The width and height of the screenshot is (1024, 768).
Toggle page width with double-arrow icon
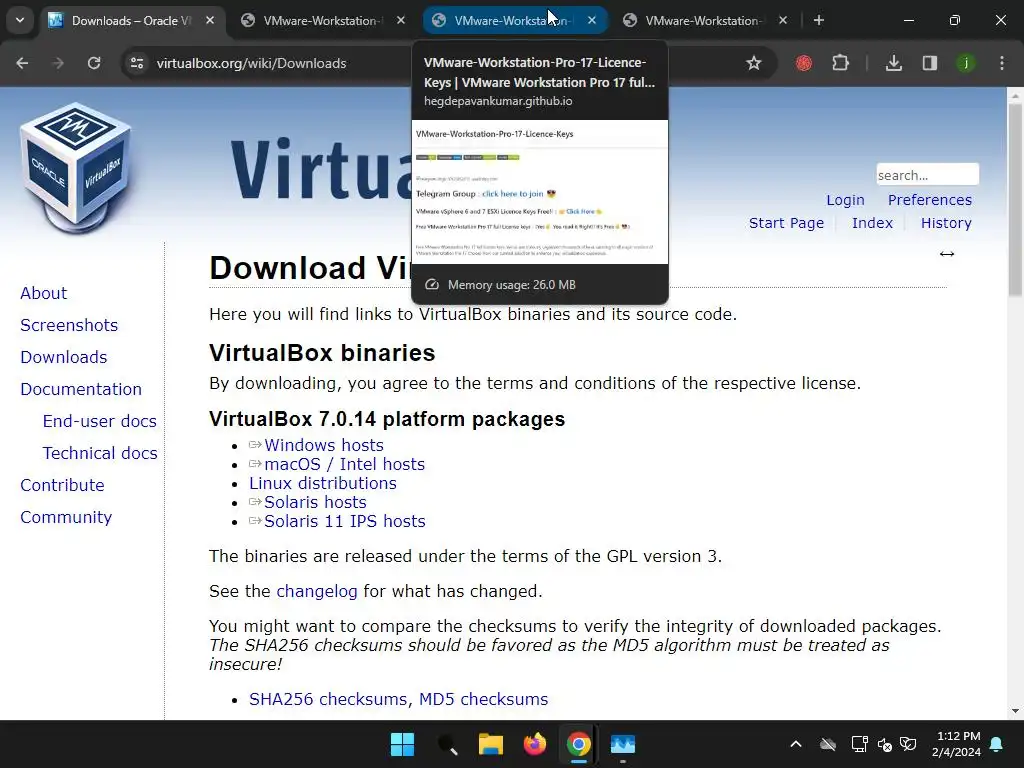[x=947, y=254]
